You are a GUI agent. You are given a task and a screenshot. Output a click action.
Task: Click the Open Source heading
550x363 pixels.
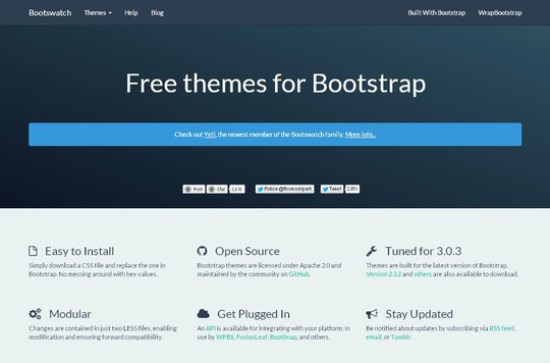[x=247, y=251]
